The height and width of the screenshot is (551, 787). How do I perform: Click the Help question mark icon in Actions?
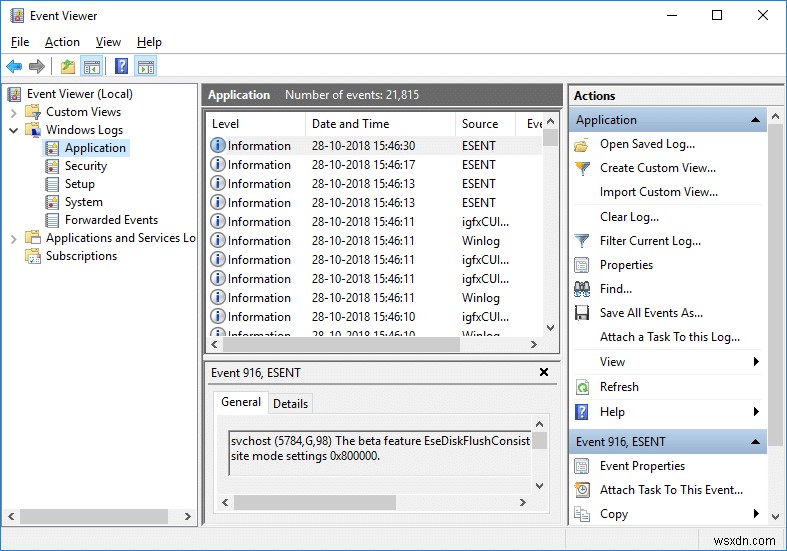click(x=582, y=412)
